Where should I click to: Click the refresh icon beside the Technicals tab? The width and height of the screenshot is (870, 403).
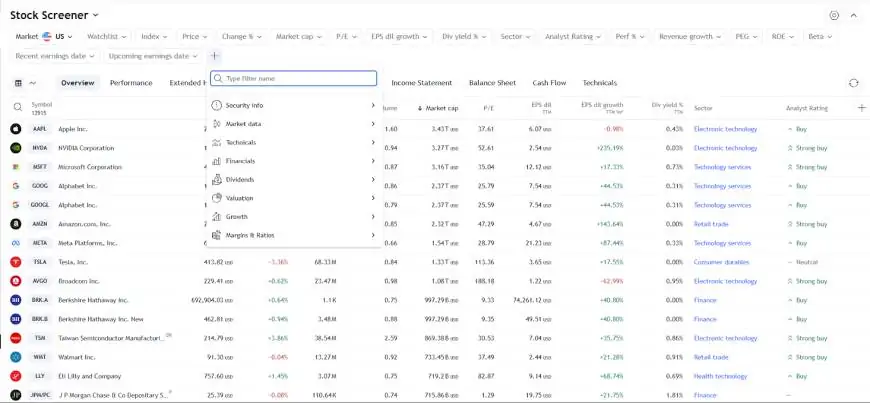853,83
